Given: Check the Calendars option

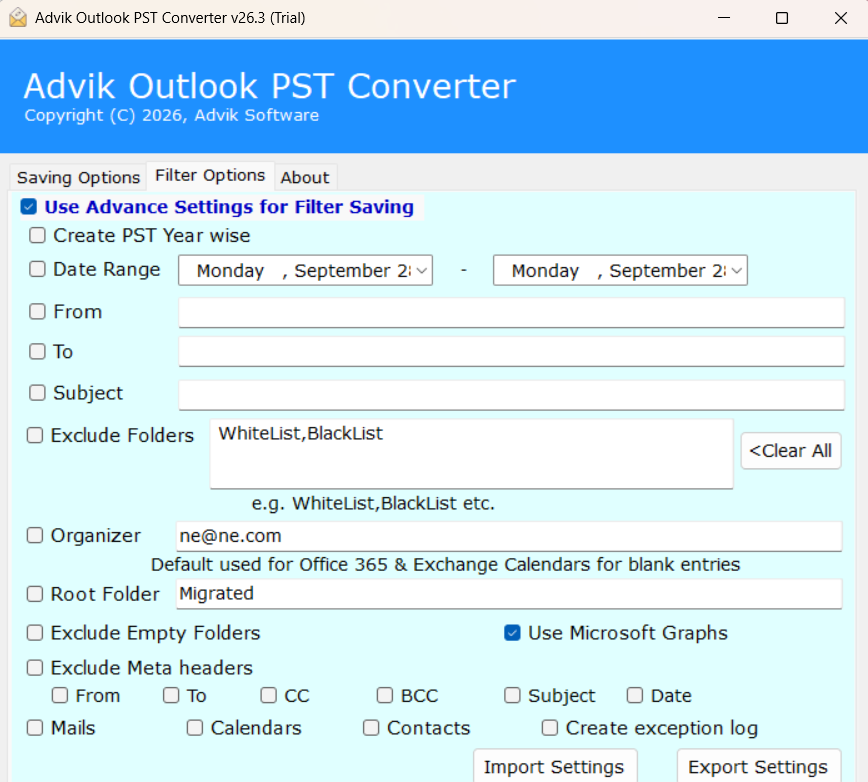Looking at the screenshot, I should (x=195, y=728).
